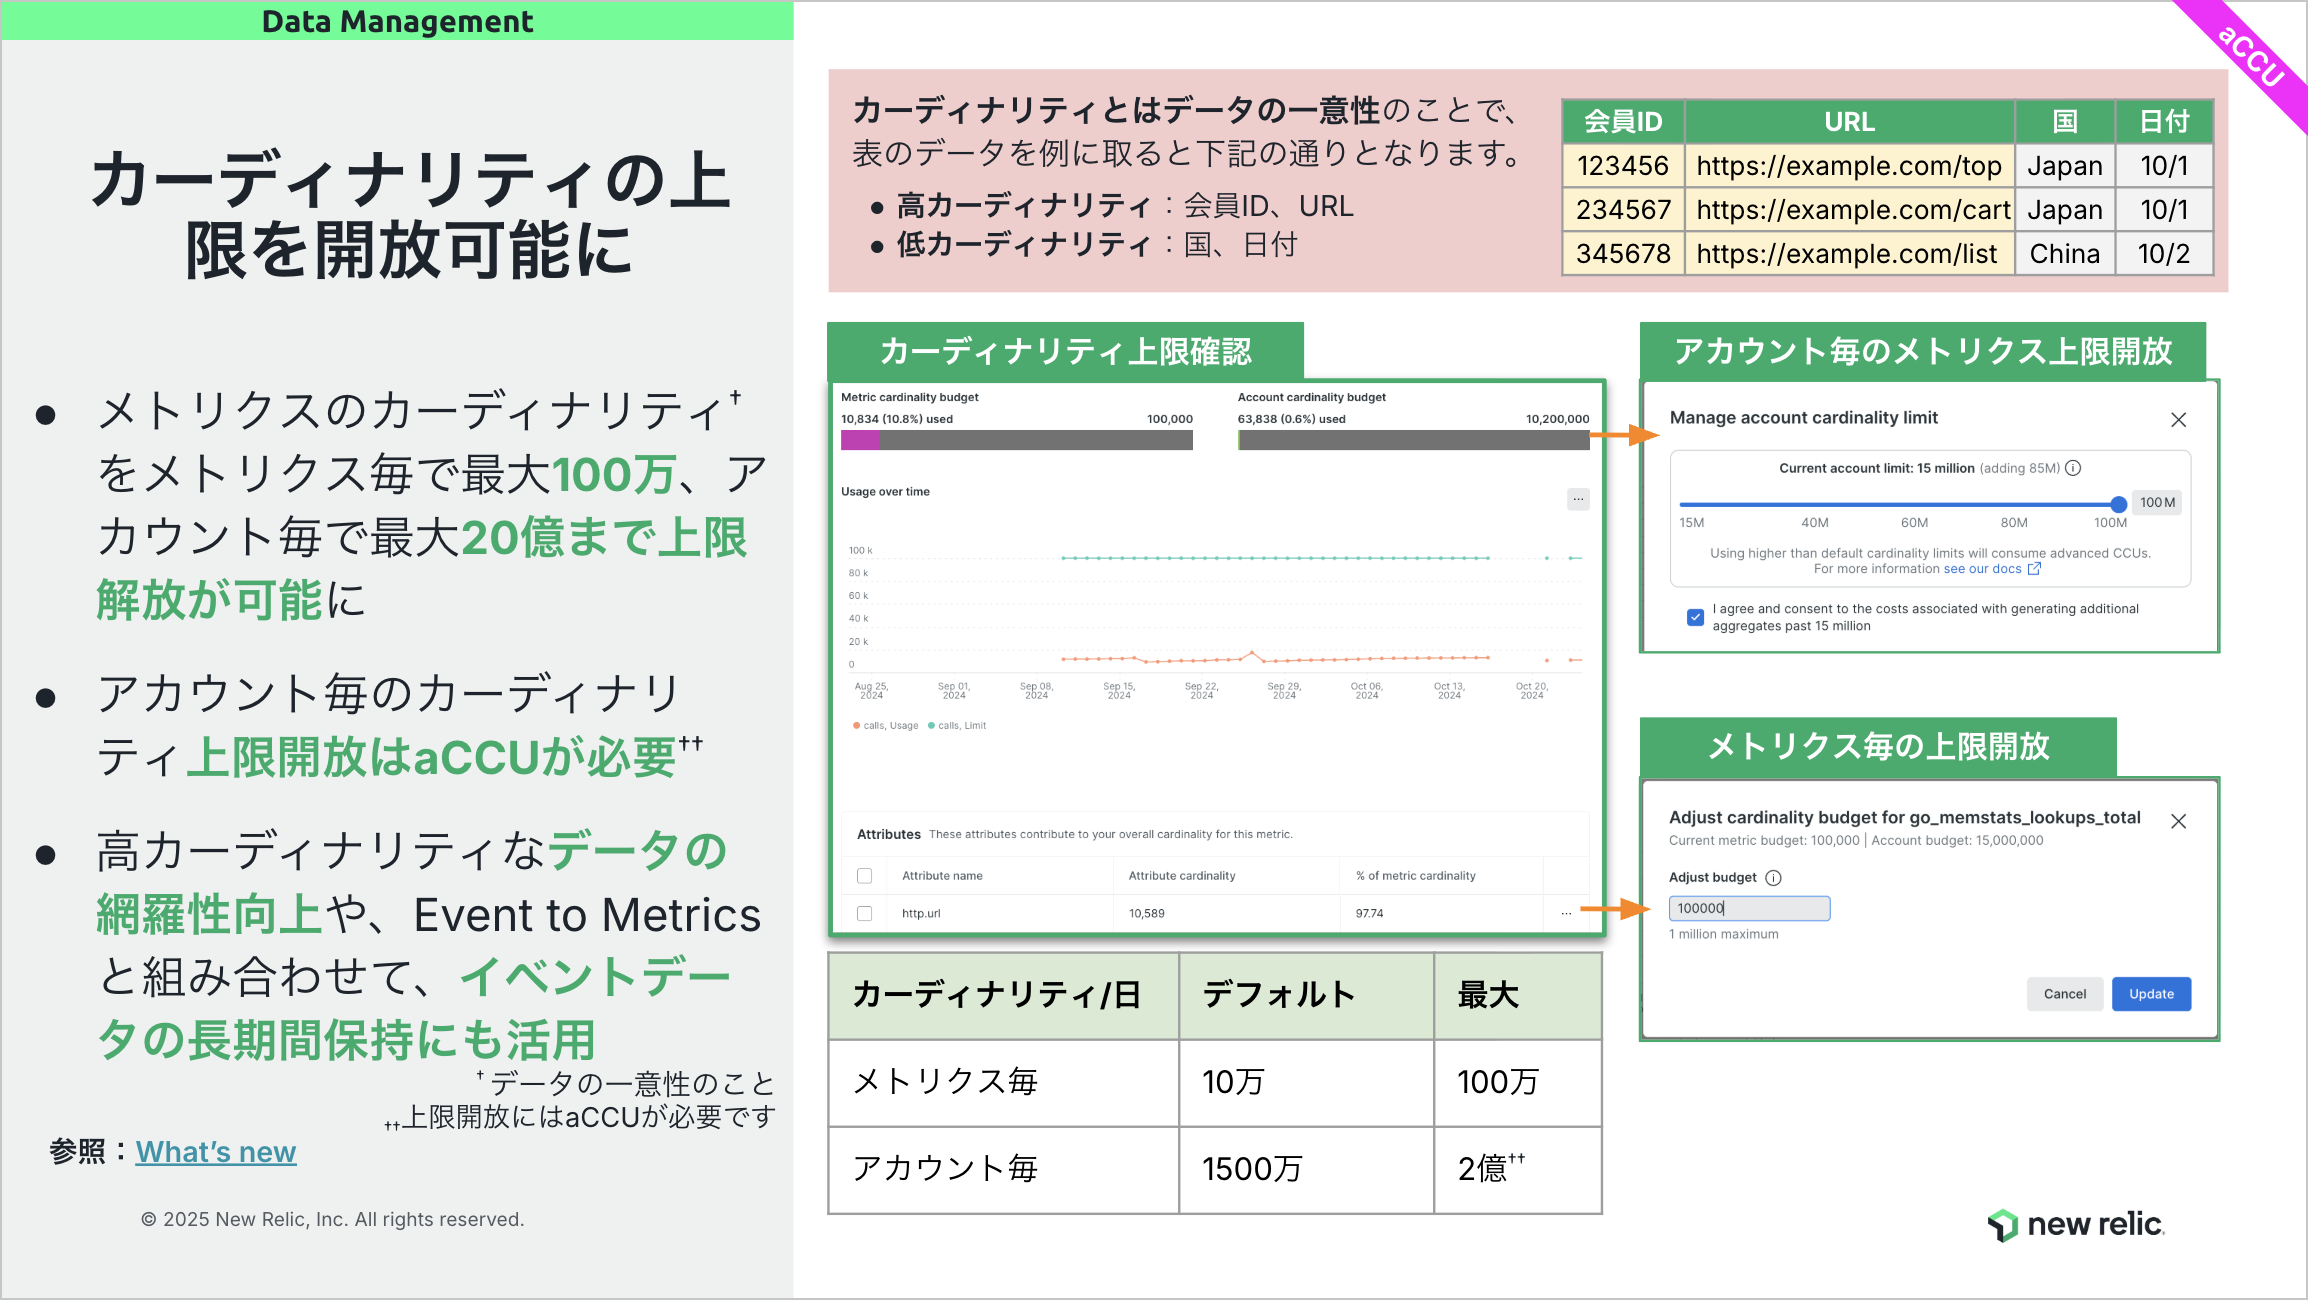The image size is (2308, 1300).
Task: Close the Adjust cardinality budget dialog
Action: click(2178, 821)
